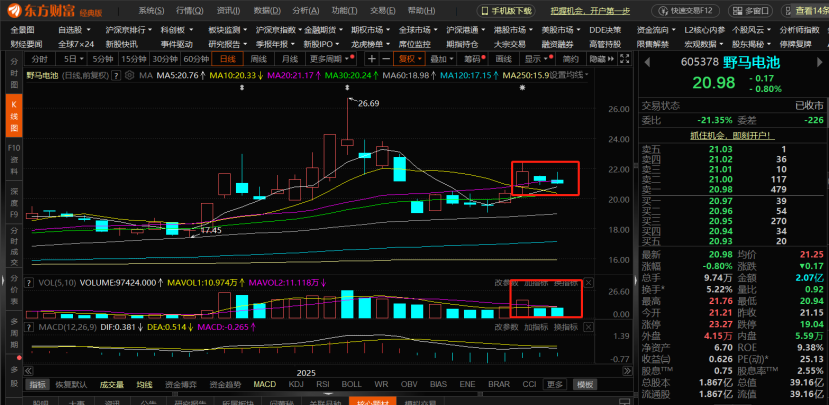
Task: Click the 东方财富 logo
Action: click(43, 11)
